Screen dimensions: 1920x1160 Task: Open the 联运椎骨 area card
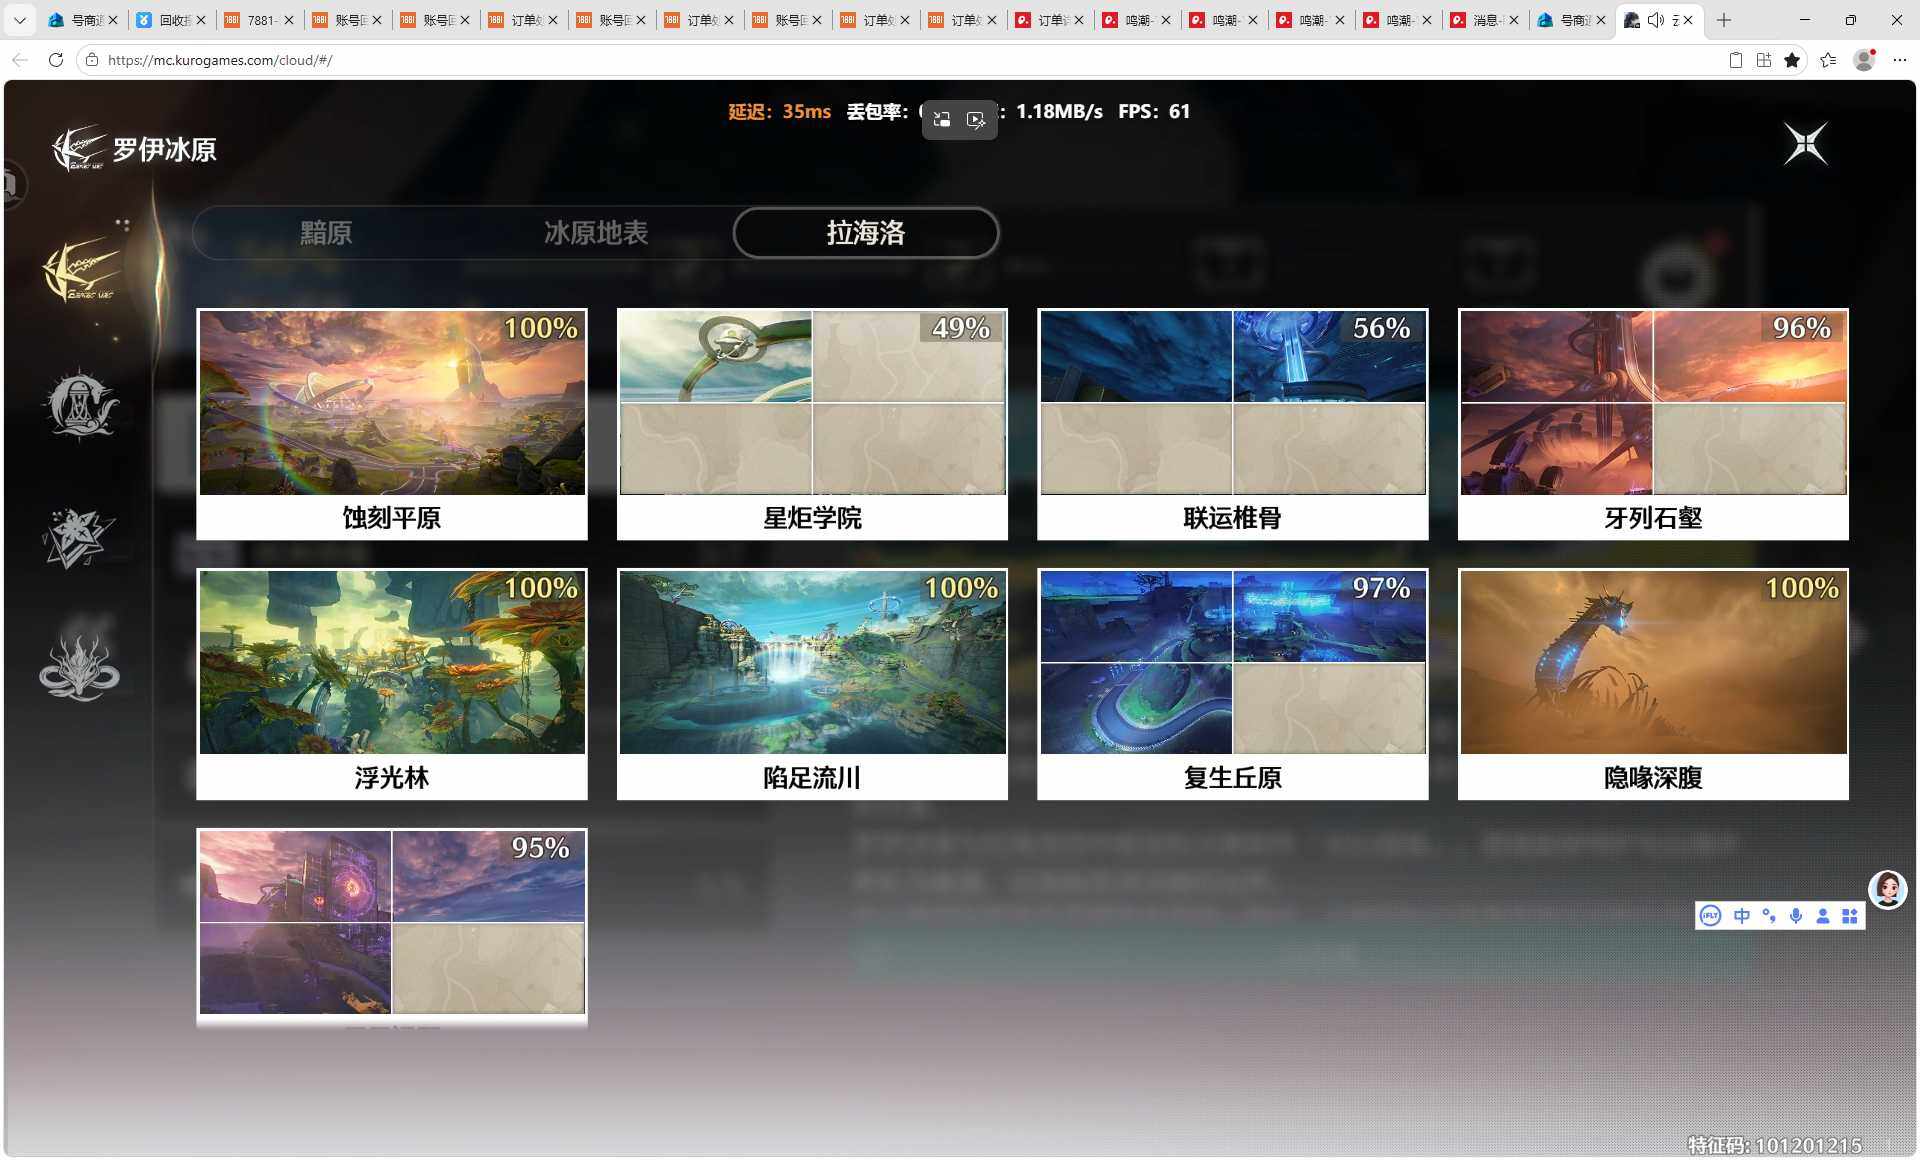pos(1233,424)
